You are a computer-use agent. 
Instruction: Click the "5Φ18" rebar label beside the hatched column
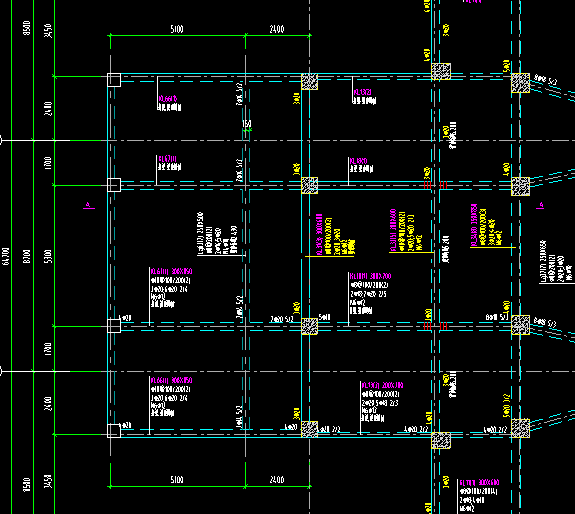[325, 317]
